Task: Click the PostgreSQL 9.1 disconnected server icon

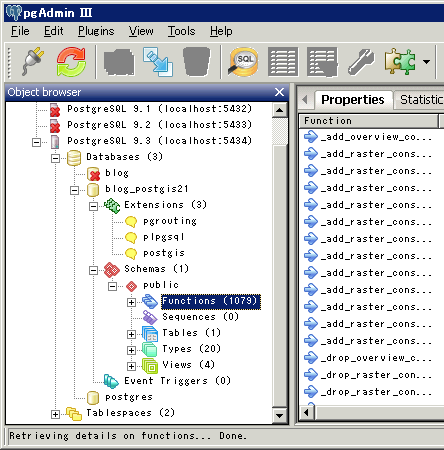Action: tap(55, 110)
